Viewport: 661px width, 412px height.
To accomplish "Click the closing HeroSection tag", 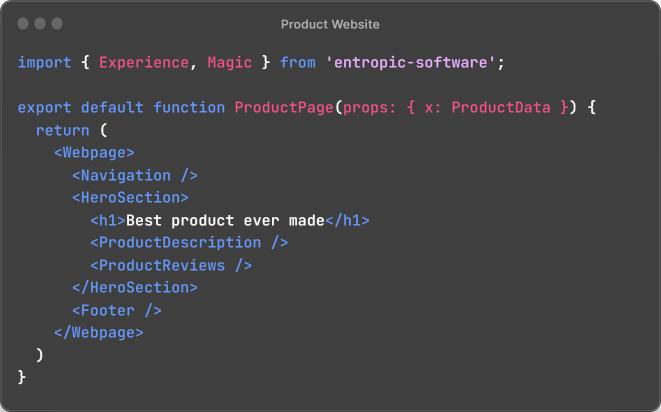I will (x=134, y=287).
